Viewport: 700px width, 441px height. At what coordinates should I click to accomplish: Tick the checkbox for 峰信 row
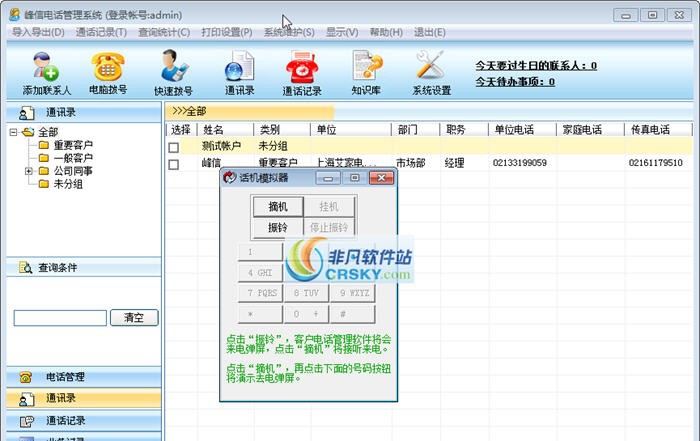174,164
